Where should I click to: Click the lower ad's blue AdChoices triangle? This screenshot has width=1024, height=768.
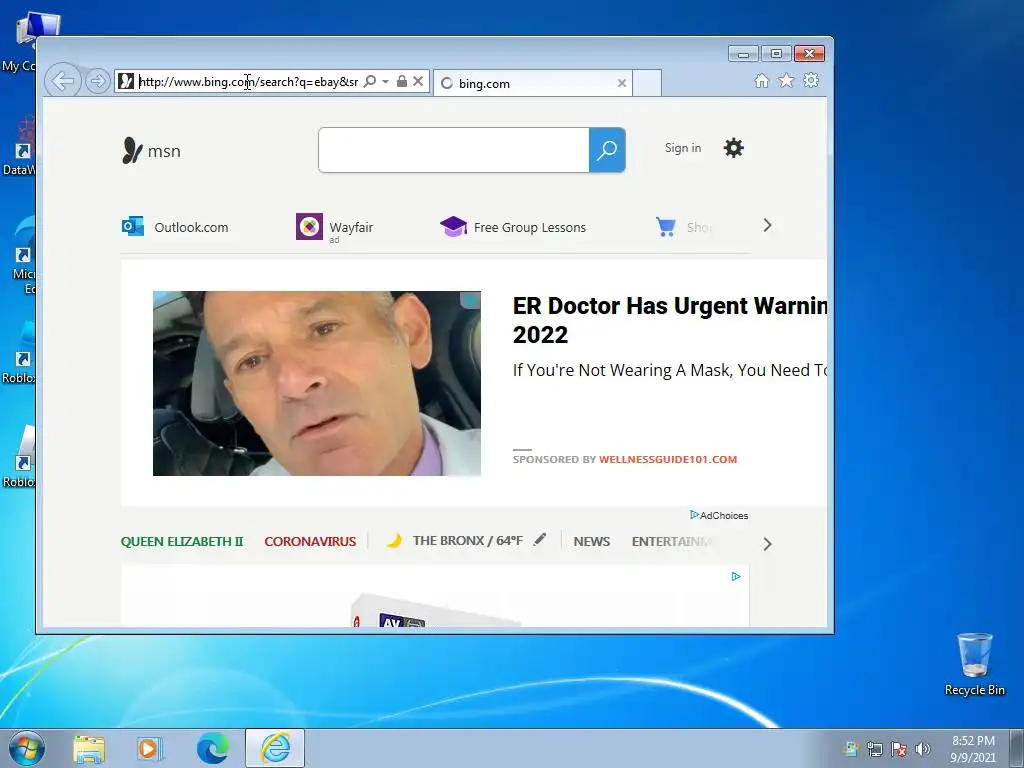click(736, 577)
